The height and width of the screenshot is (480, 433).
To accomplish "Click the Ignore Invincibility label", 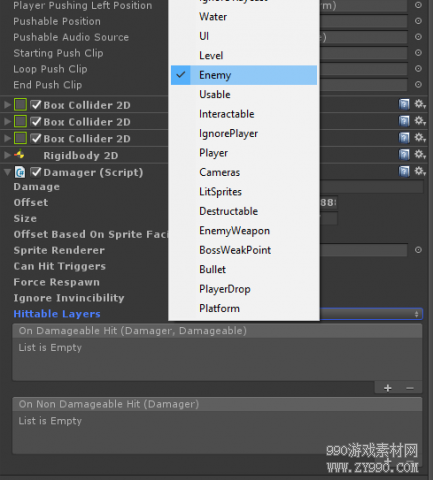I will click(x=69, y=298).
